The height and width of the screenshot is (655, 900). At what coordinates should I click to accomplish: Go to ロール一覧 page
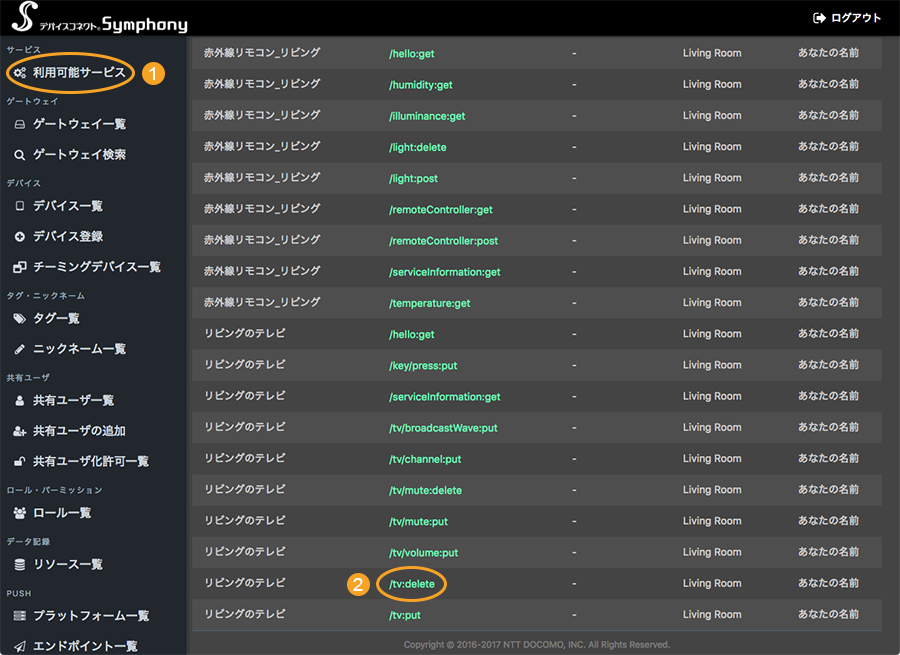tap(62, 513)
